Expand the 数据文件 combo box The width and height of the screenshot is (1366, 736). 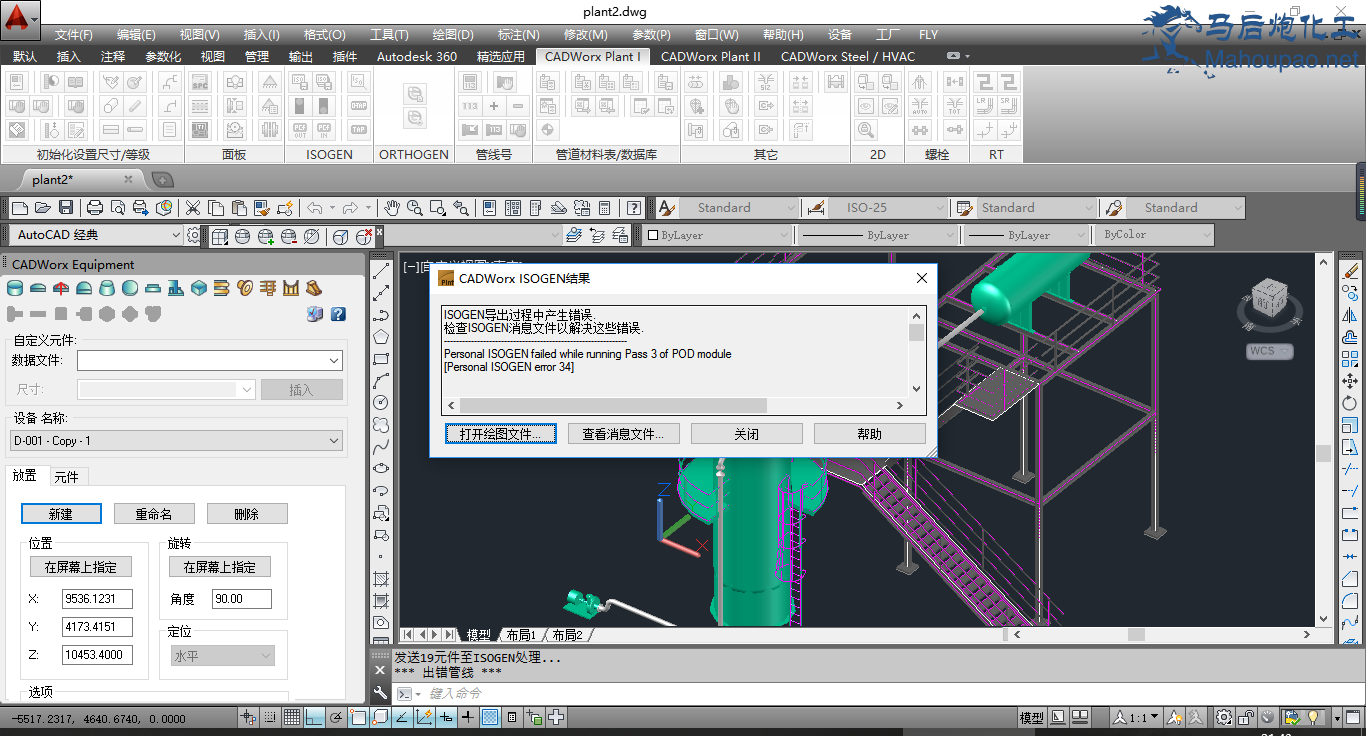tap(210, 360)
